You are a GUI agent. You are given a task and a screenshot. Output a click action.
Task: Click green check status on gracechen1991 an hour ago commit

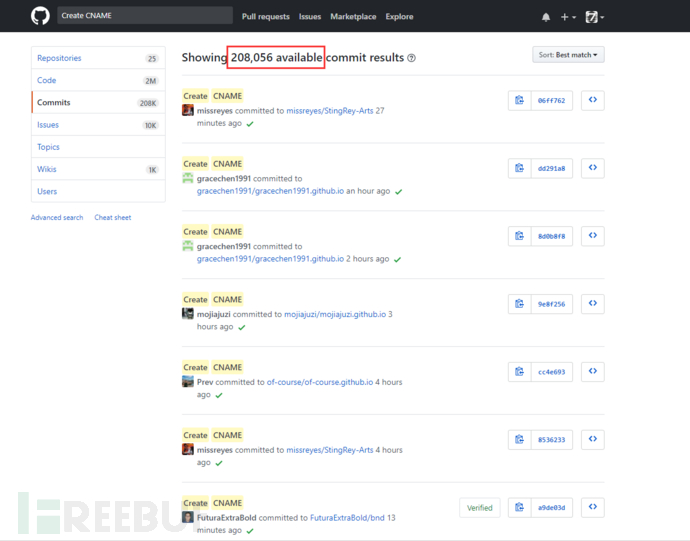[399, 191]
